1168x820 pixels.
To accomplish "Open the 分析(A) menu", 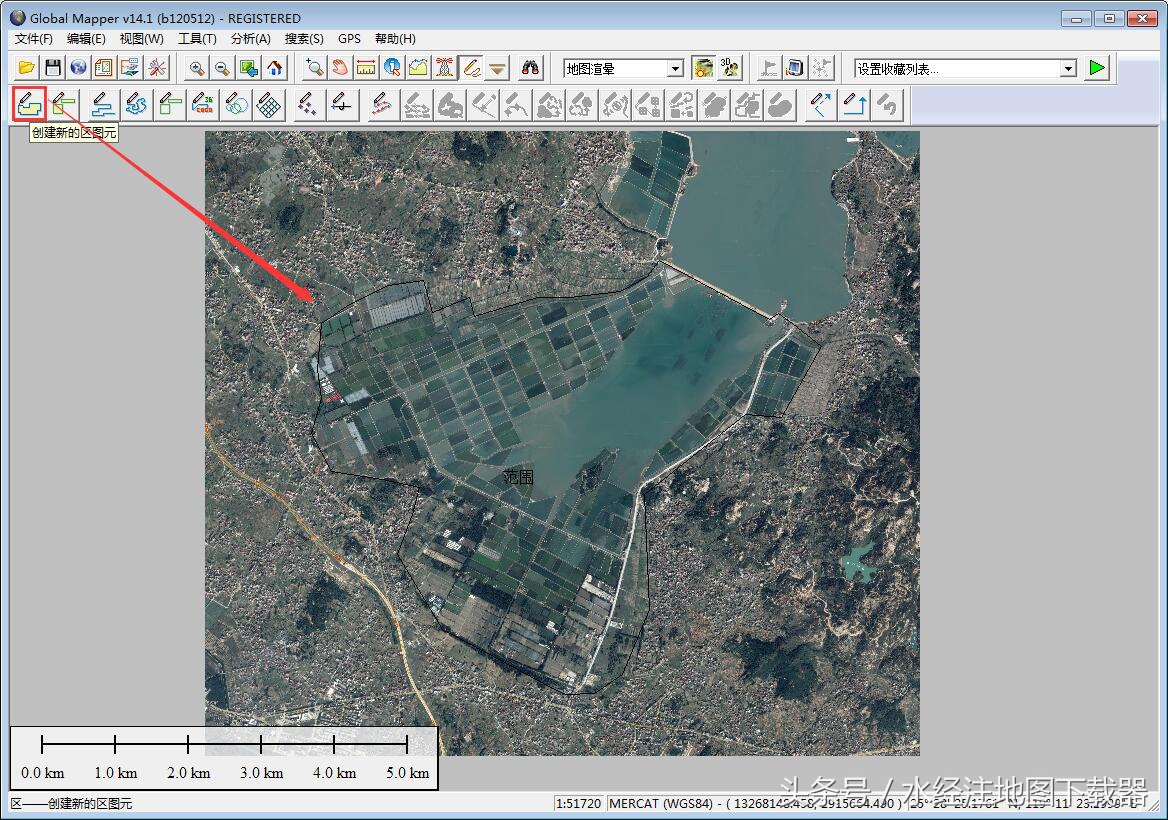I will [x=250, y=39].
